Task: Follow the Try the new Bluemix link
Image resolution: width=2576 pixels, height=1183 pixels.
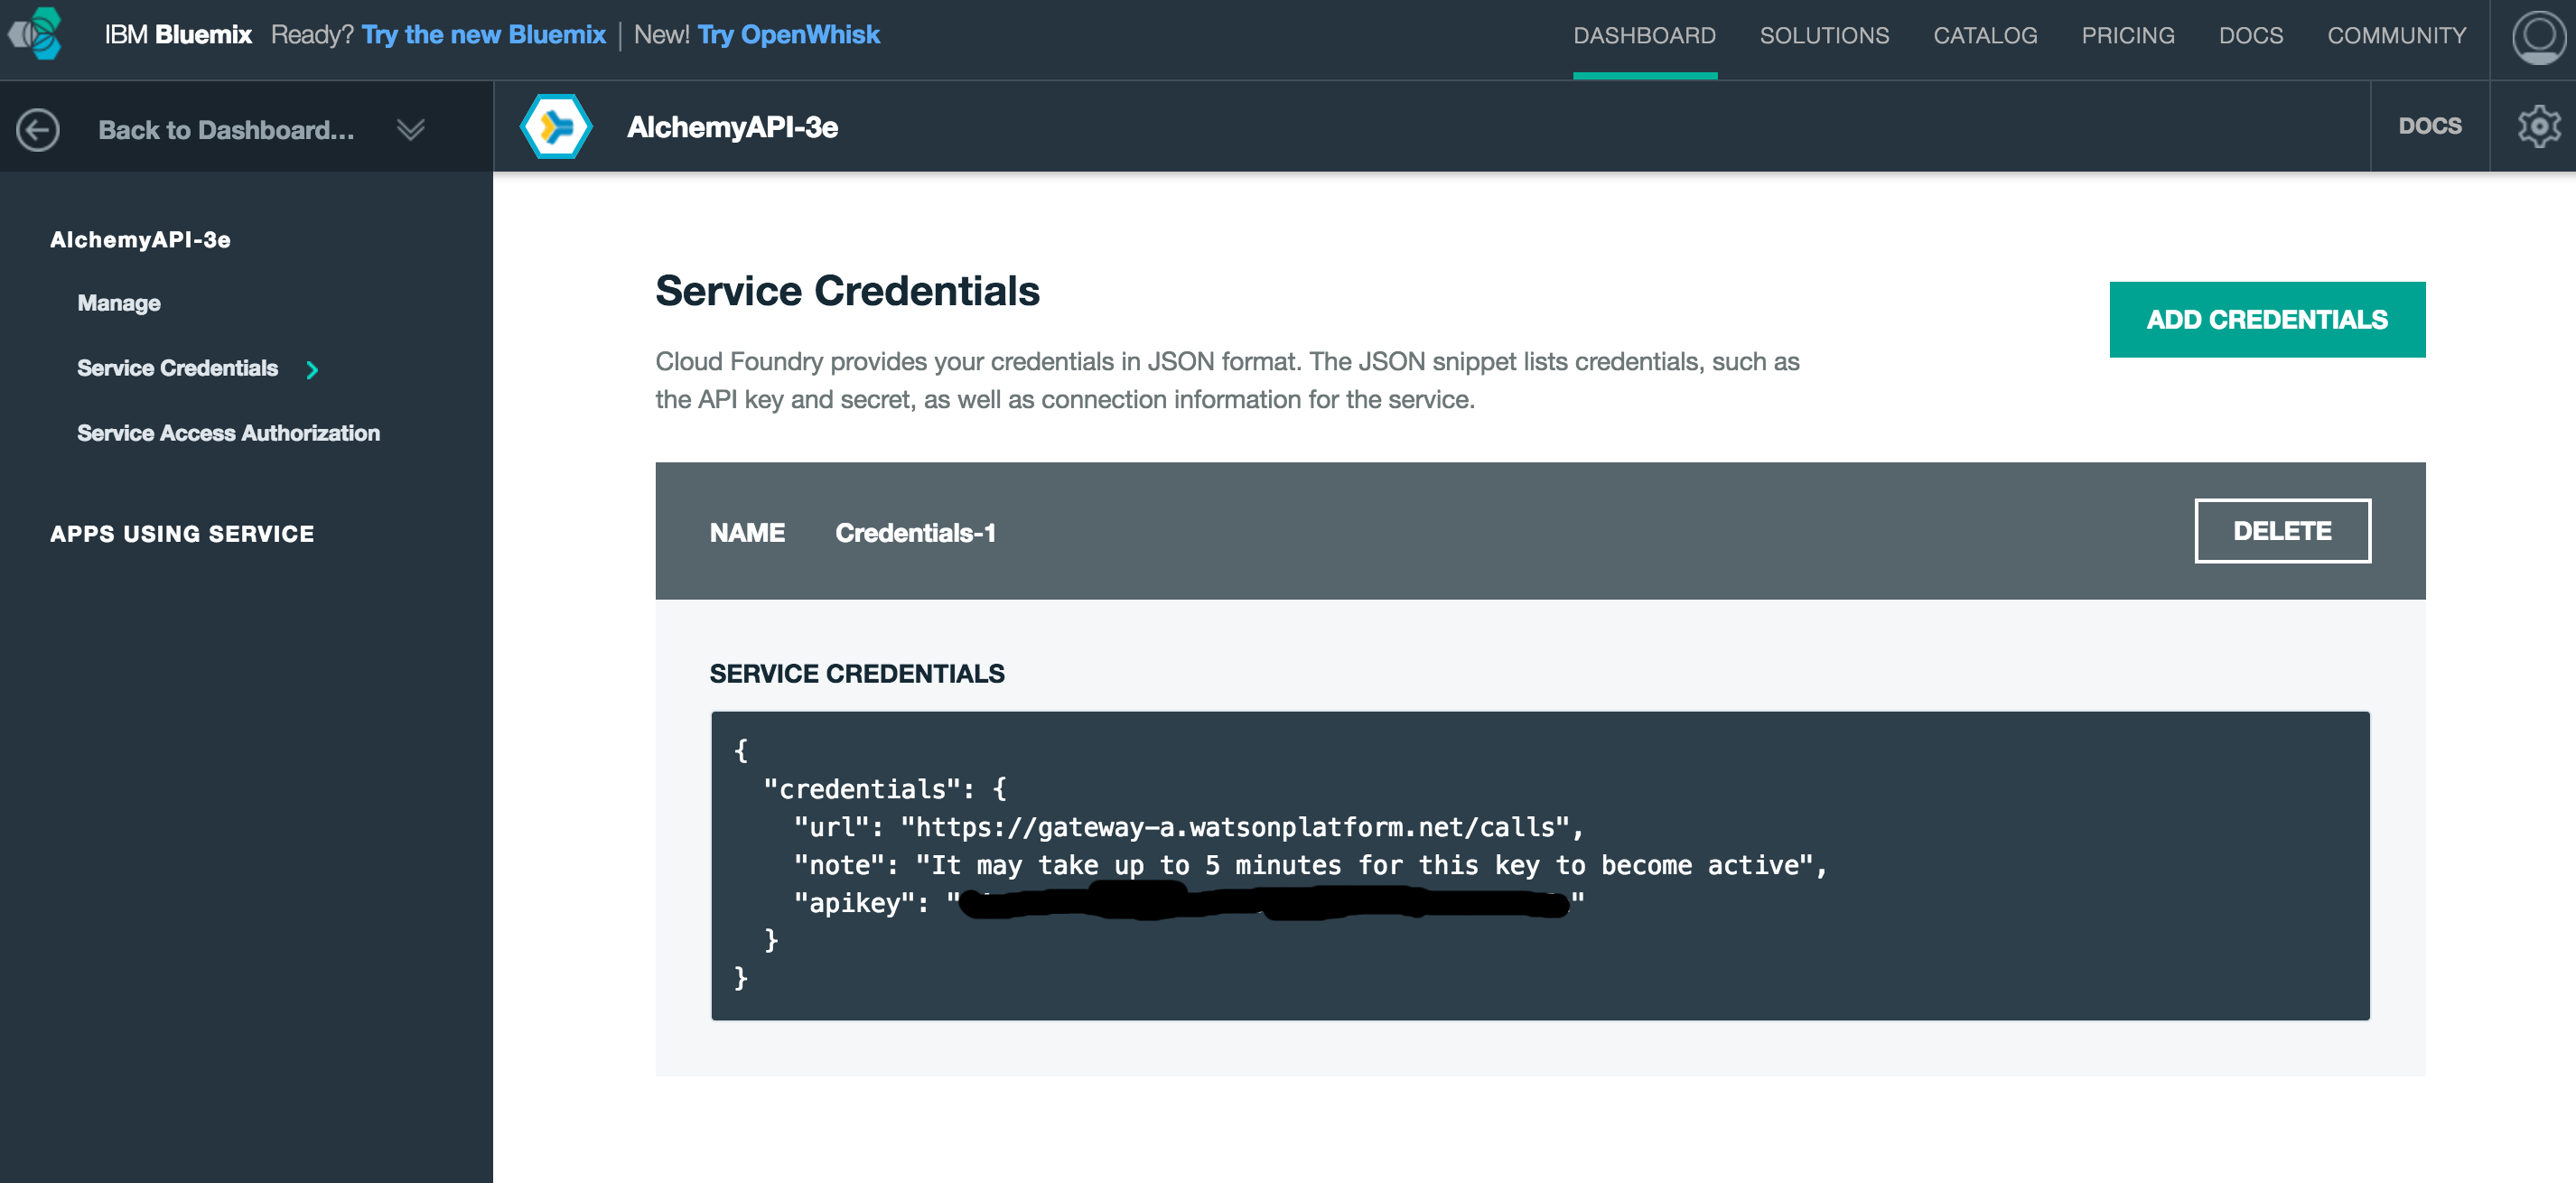Action: (484, 35)
